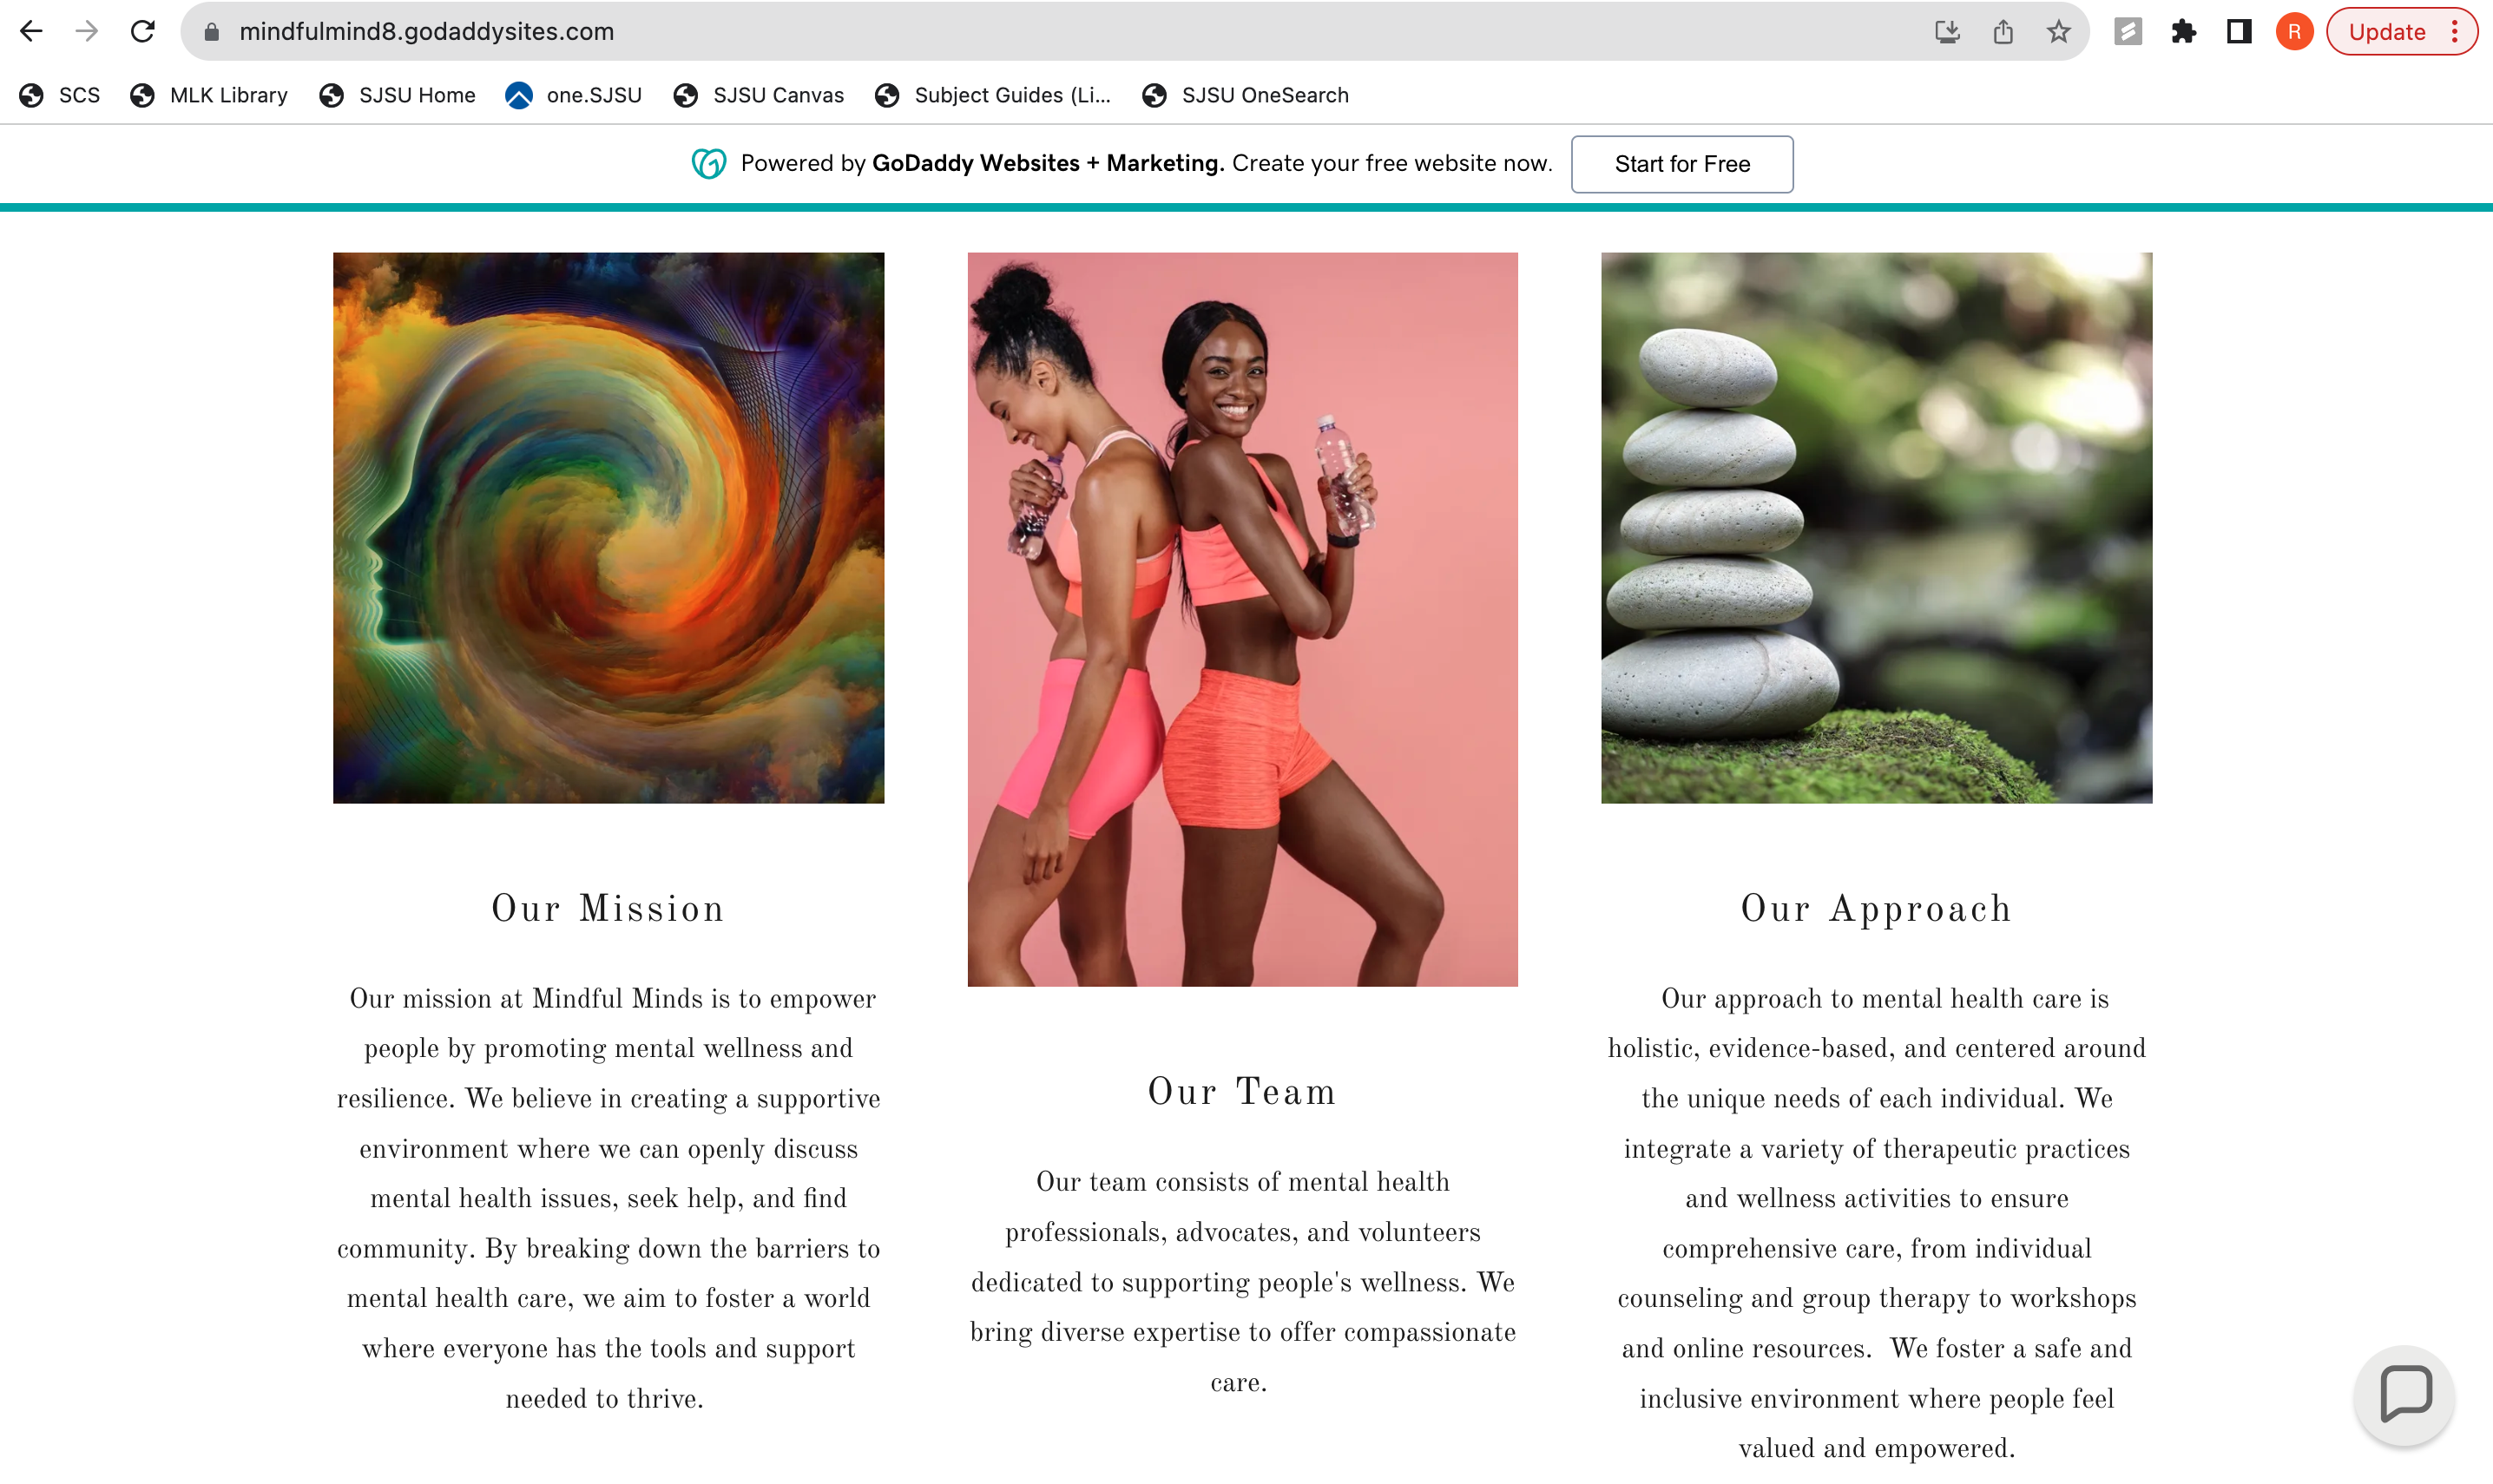Click the Start for Free button
This screenshot has width=2493, height=1484.
pyautogui.click(x=1681, y=164)
